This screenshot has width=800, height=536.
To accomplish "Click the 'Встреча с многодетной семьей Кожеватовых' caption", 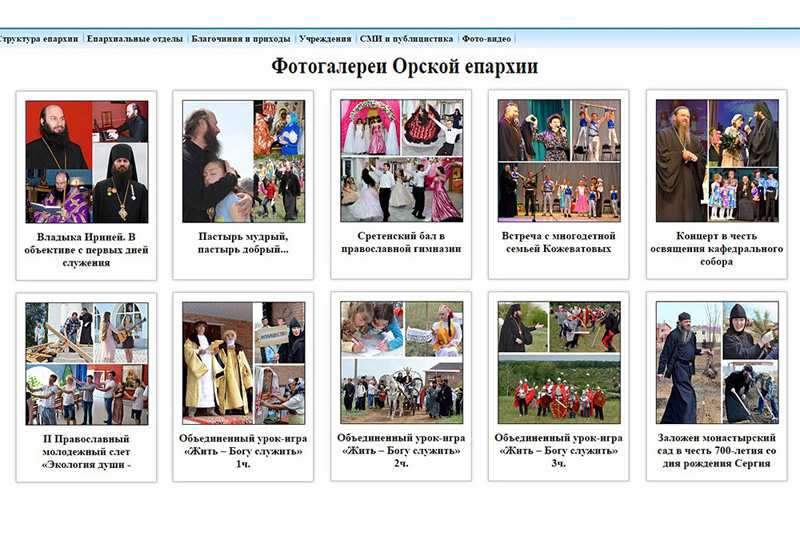I will click(x=558, y=243).
